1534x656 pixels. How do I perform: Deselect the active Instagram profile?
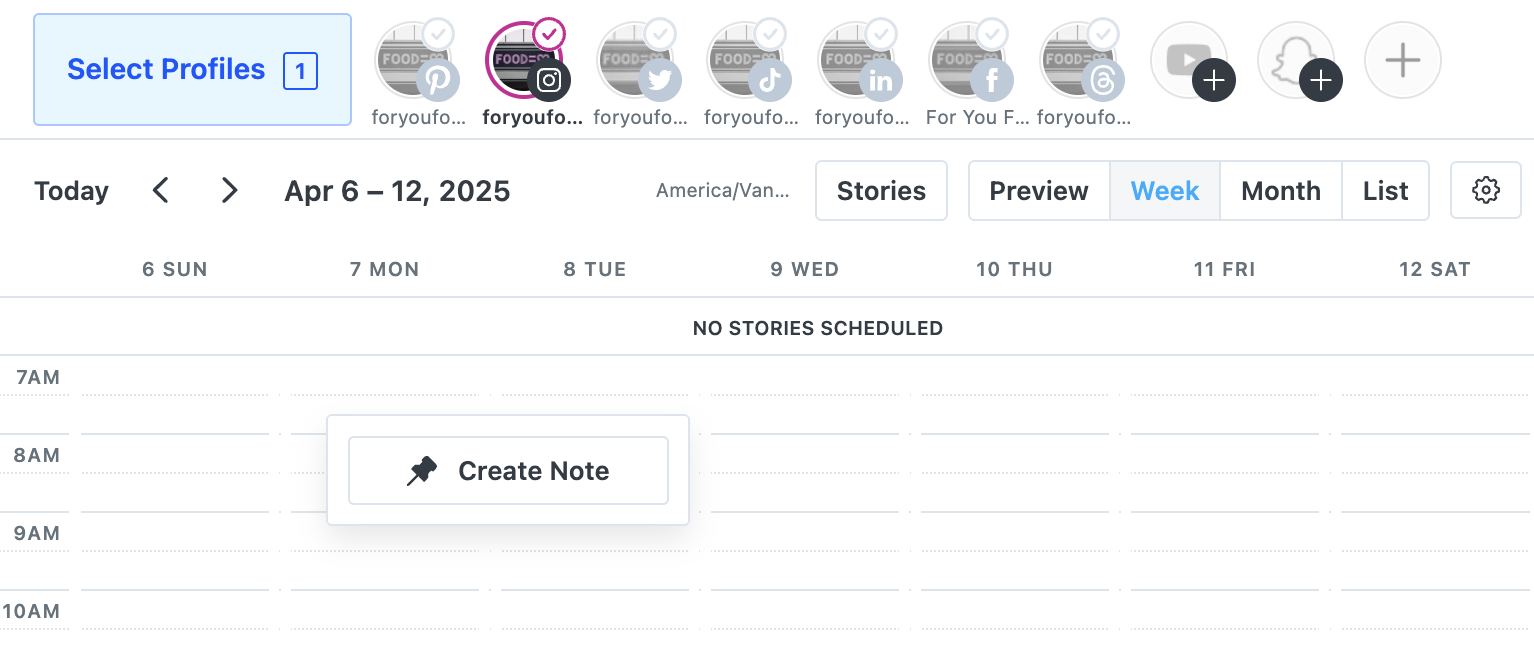[x=524, y=61]
